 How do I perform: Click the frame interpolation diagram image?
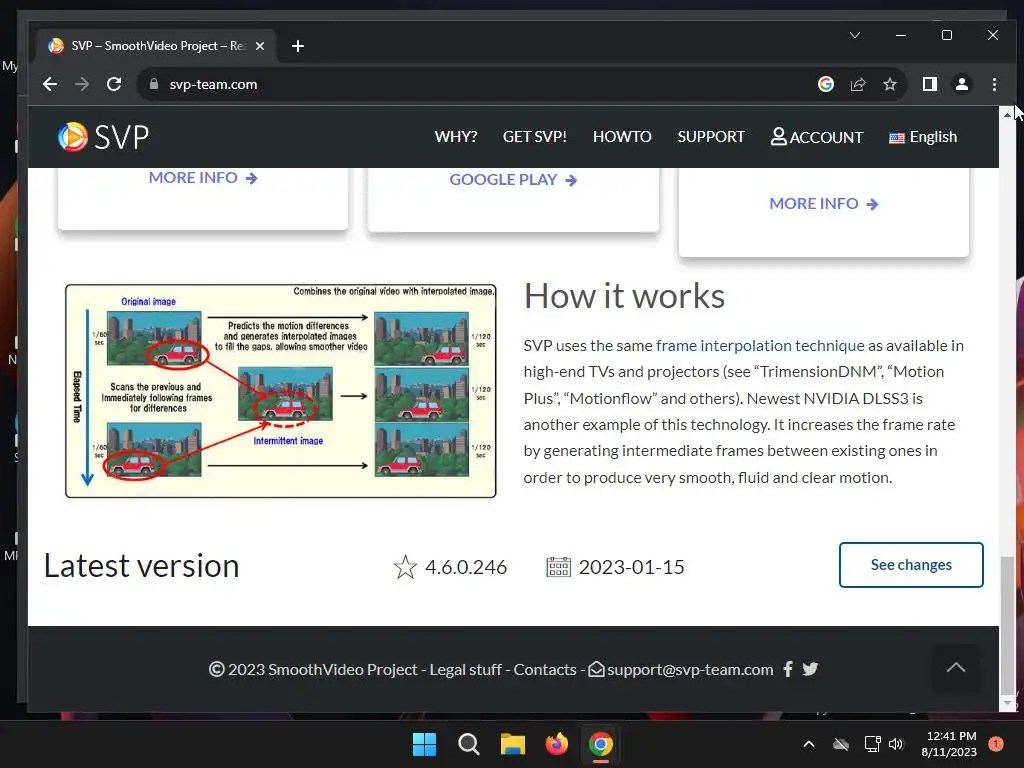point(281,391)
